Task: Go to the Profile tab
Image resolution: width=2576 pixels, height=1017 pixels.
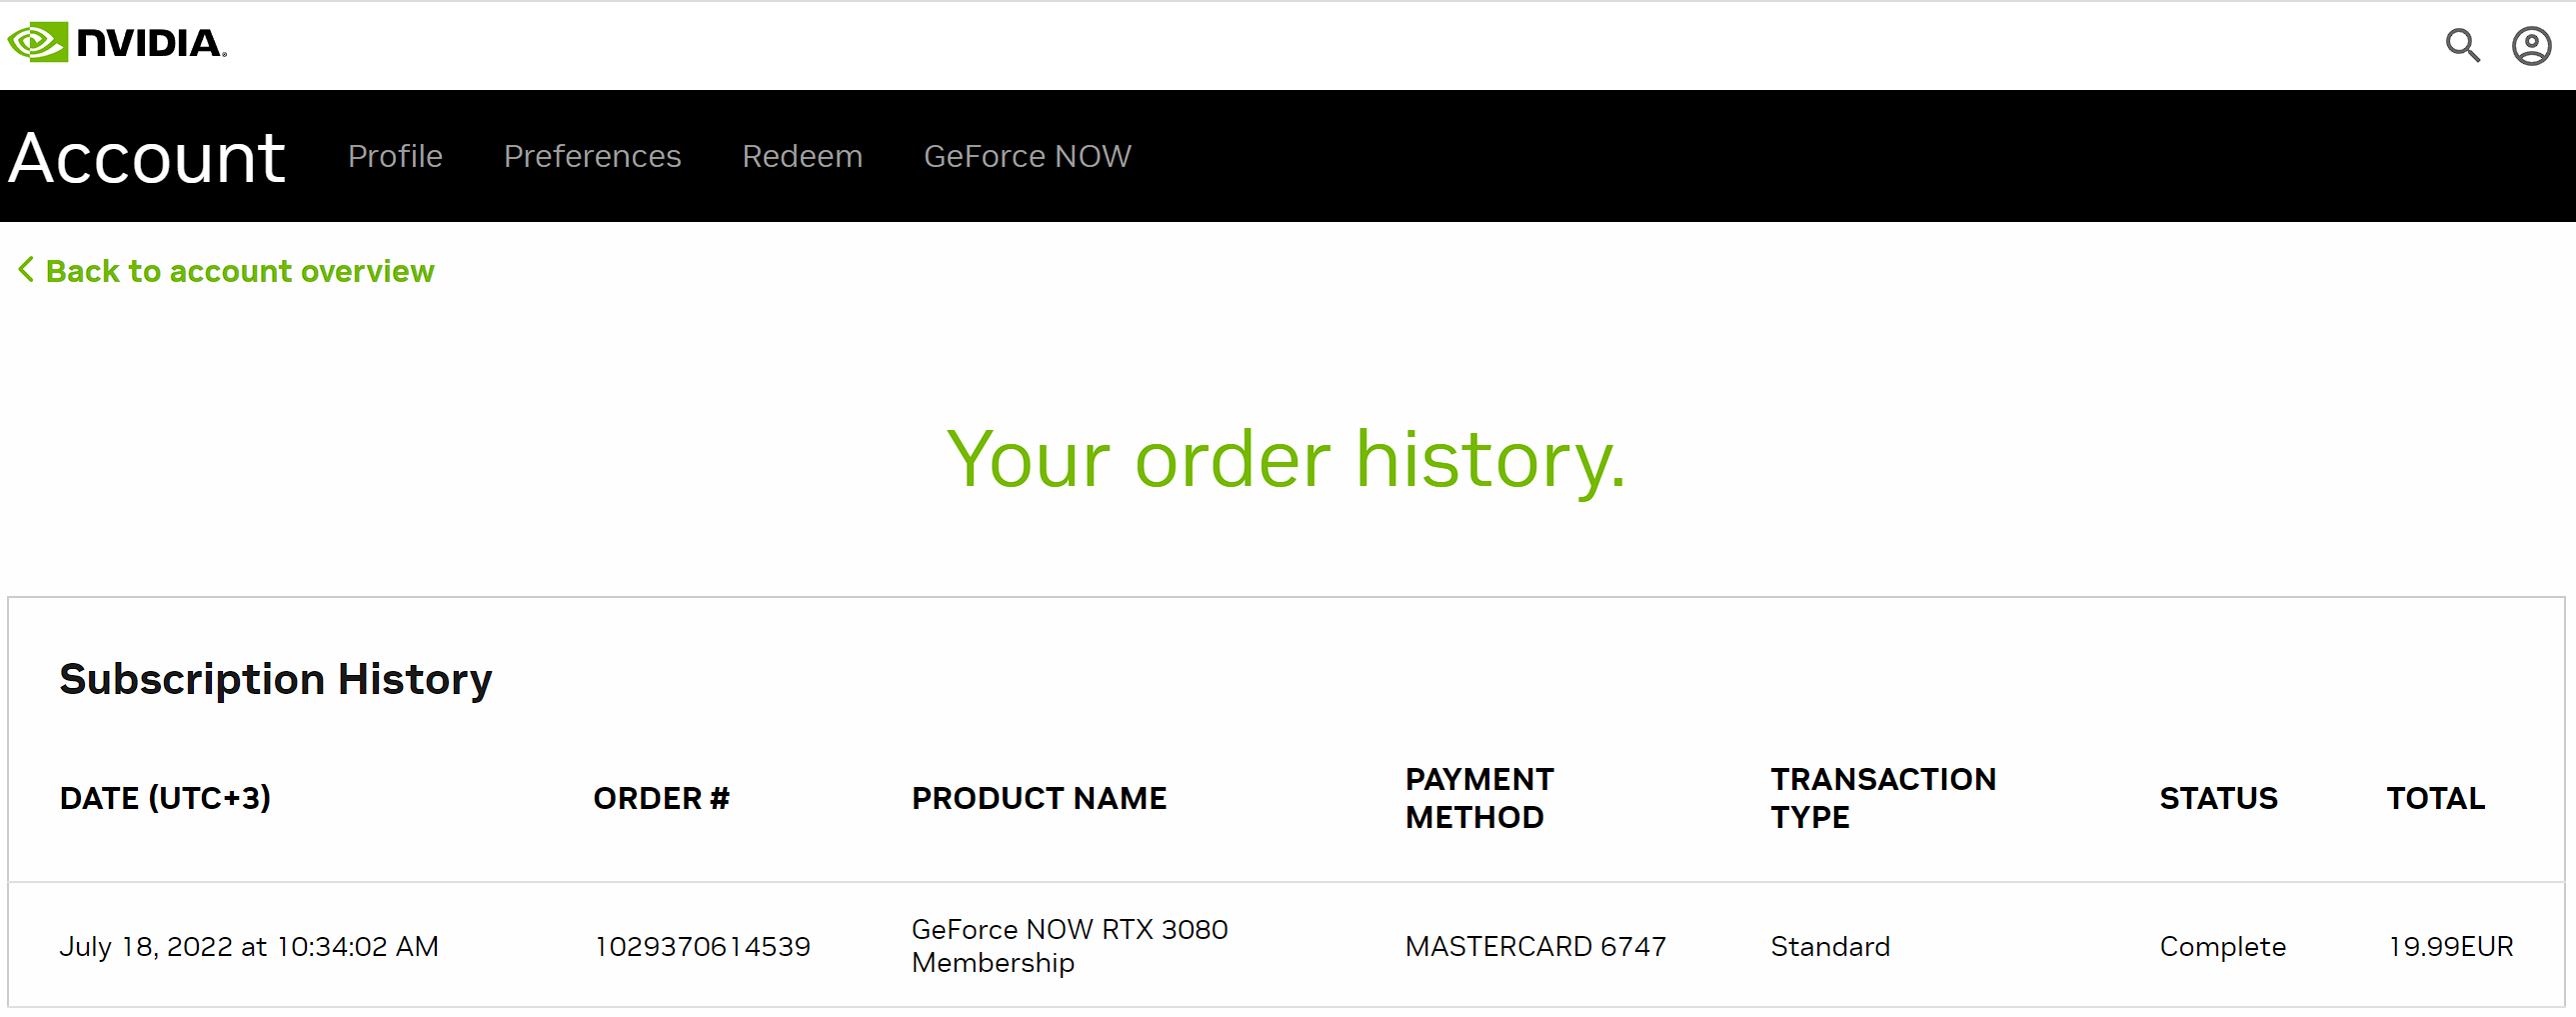Action: click(395, 156)
